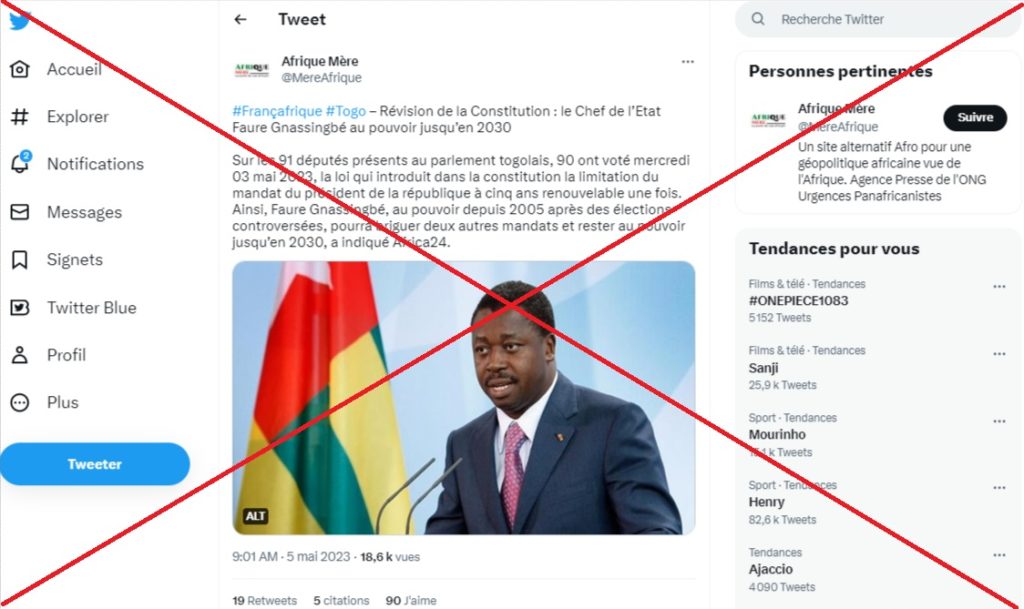Viewport: 1024px width, 609px height.
Task: Open the #Françafrique hashtag link
Action: [277, 111]
